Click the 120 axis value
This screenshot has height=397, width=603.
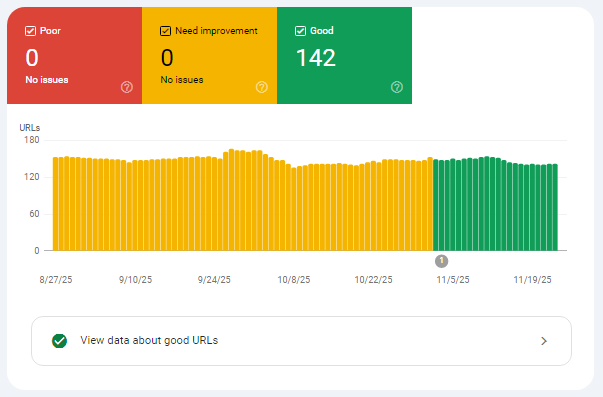[32, 177]
